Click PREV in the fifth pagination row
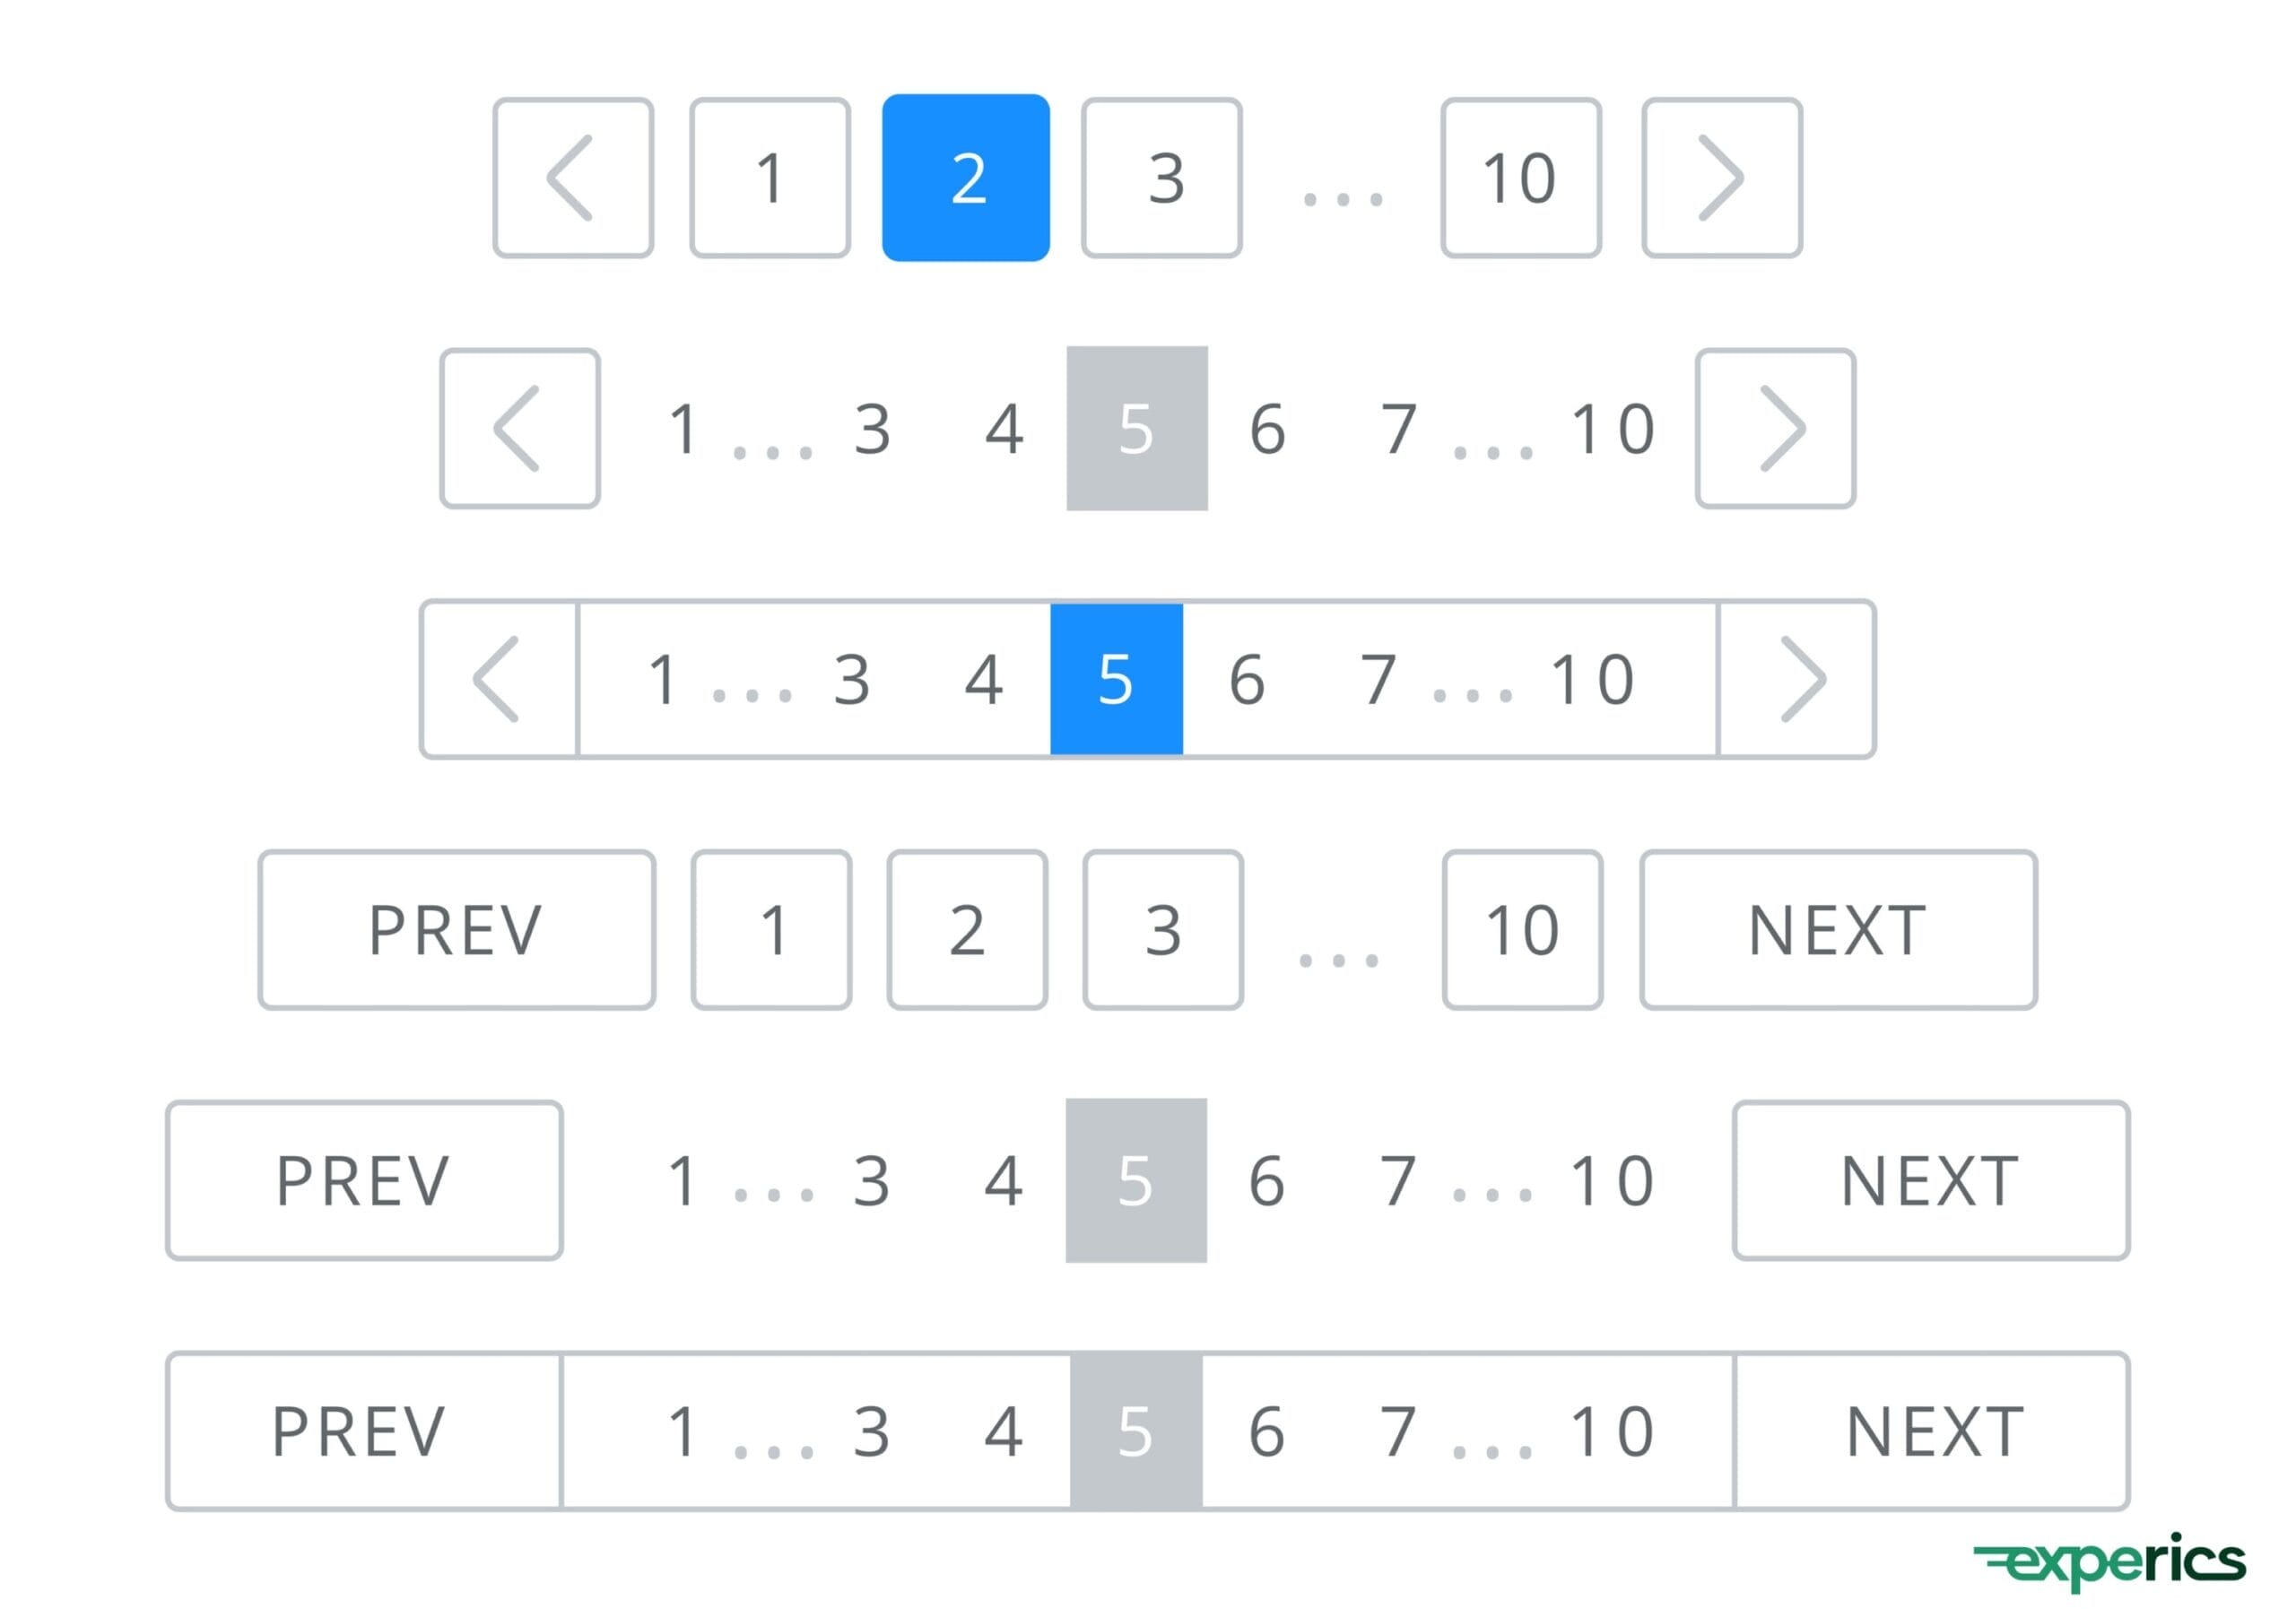 [x=364, y=1181]
